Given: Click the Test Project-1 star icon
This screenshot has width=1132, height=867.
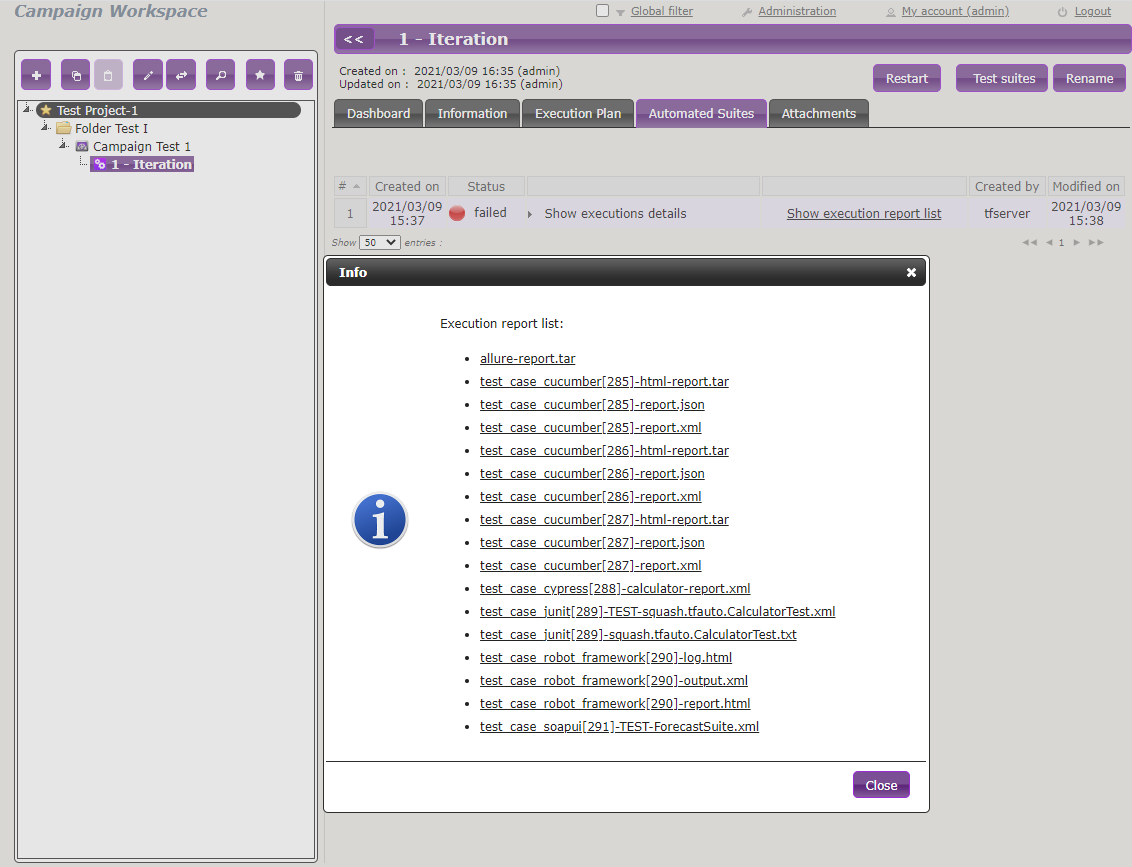Looking at the screenshot, I should [x=46, y=110].
